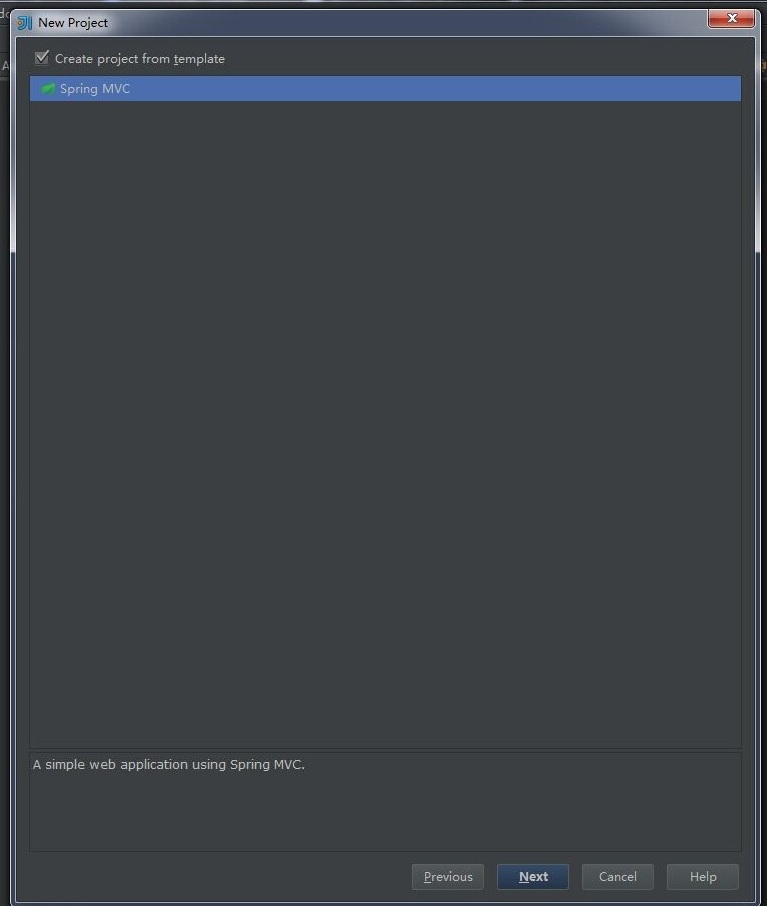Click the 'Create project from template' label text
The height and width of the screenshot is (906, 767).
pyautogui.click(x=140, y=59)
